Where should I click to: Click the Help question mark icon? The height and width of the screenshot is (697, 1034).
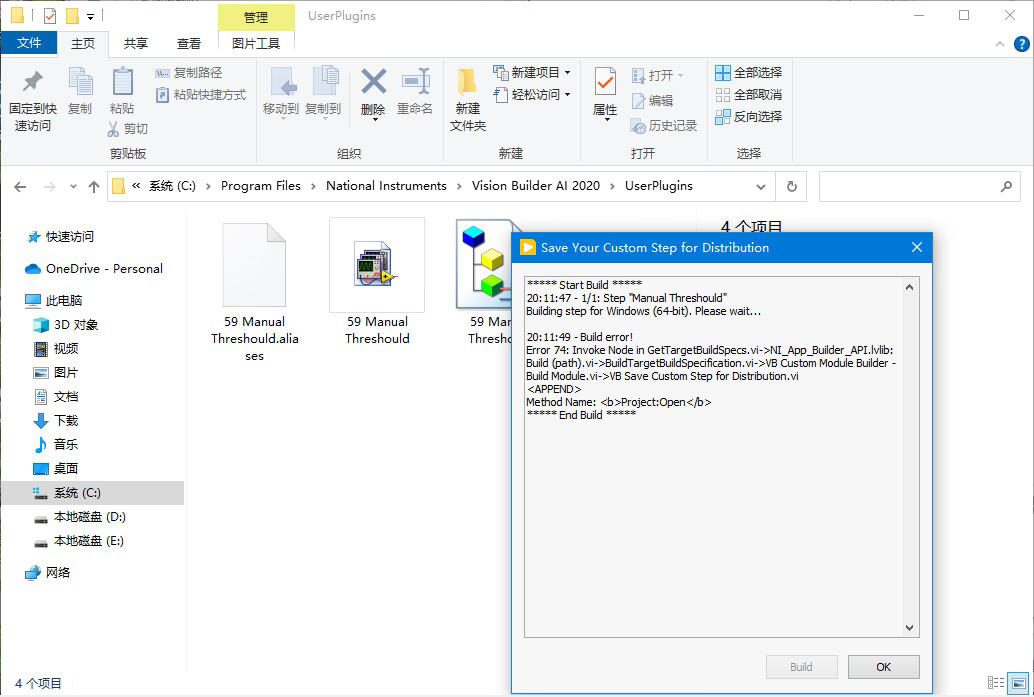tap(1021, 44)
